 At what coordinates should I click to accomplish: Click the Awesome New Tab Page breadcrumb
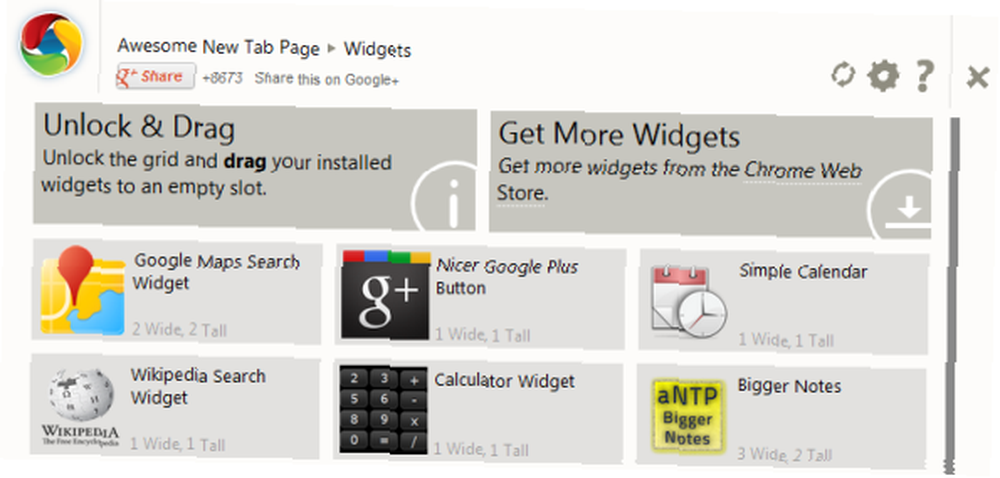(x=218, y=47)
